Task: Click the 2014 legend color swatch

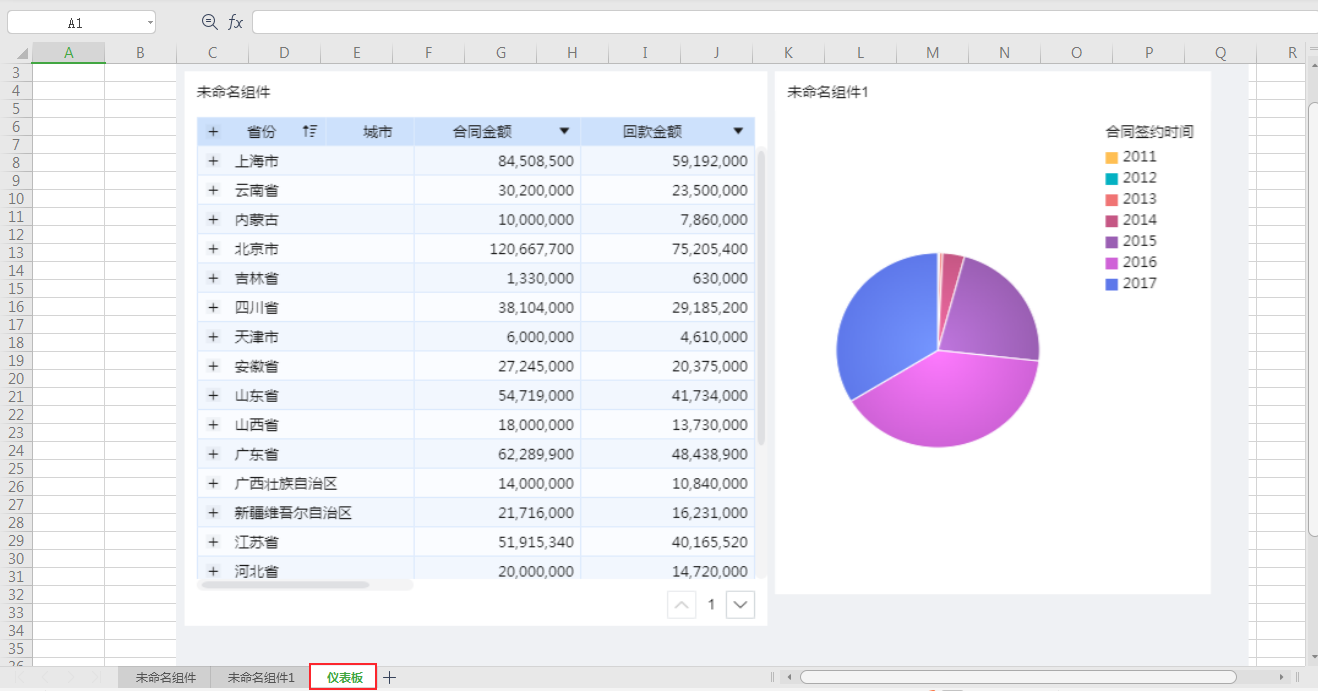Action: [x=1112, y=220]
